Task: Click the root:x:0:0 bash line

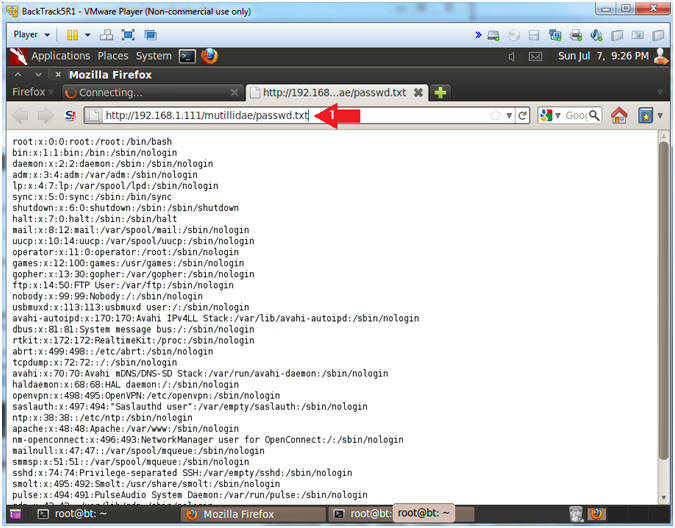Action: pos(92,142)
